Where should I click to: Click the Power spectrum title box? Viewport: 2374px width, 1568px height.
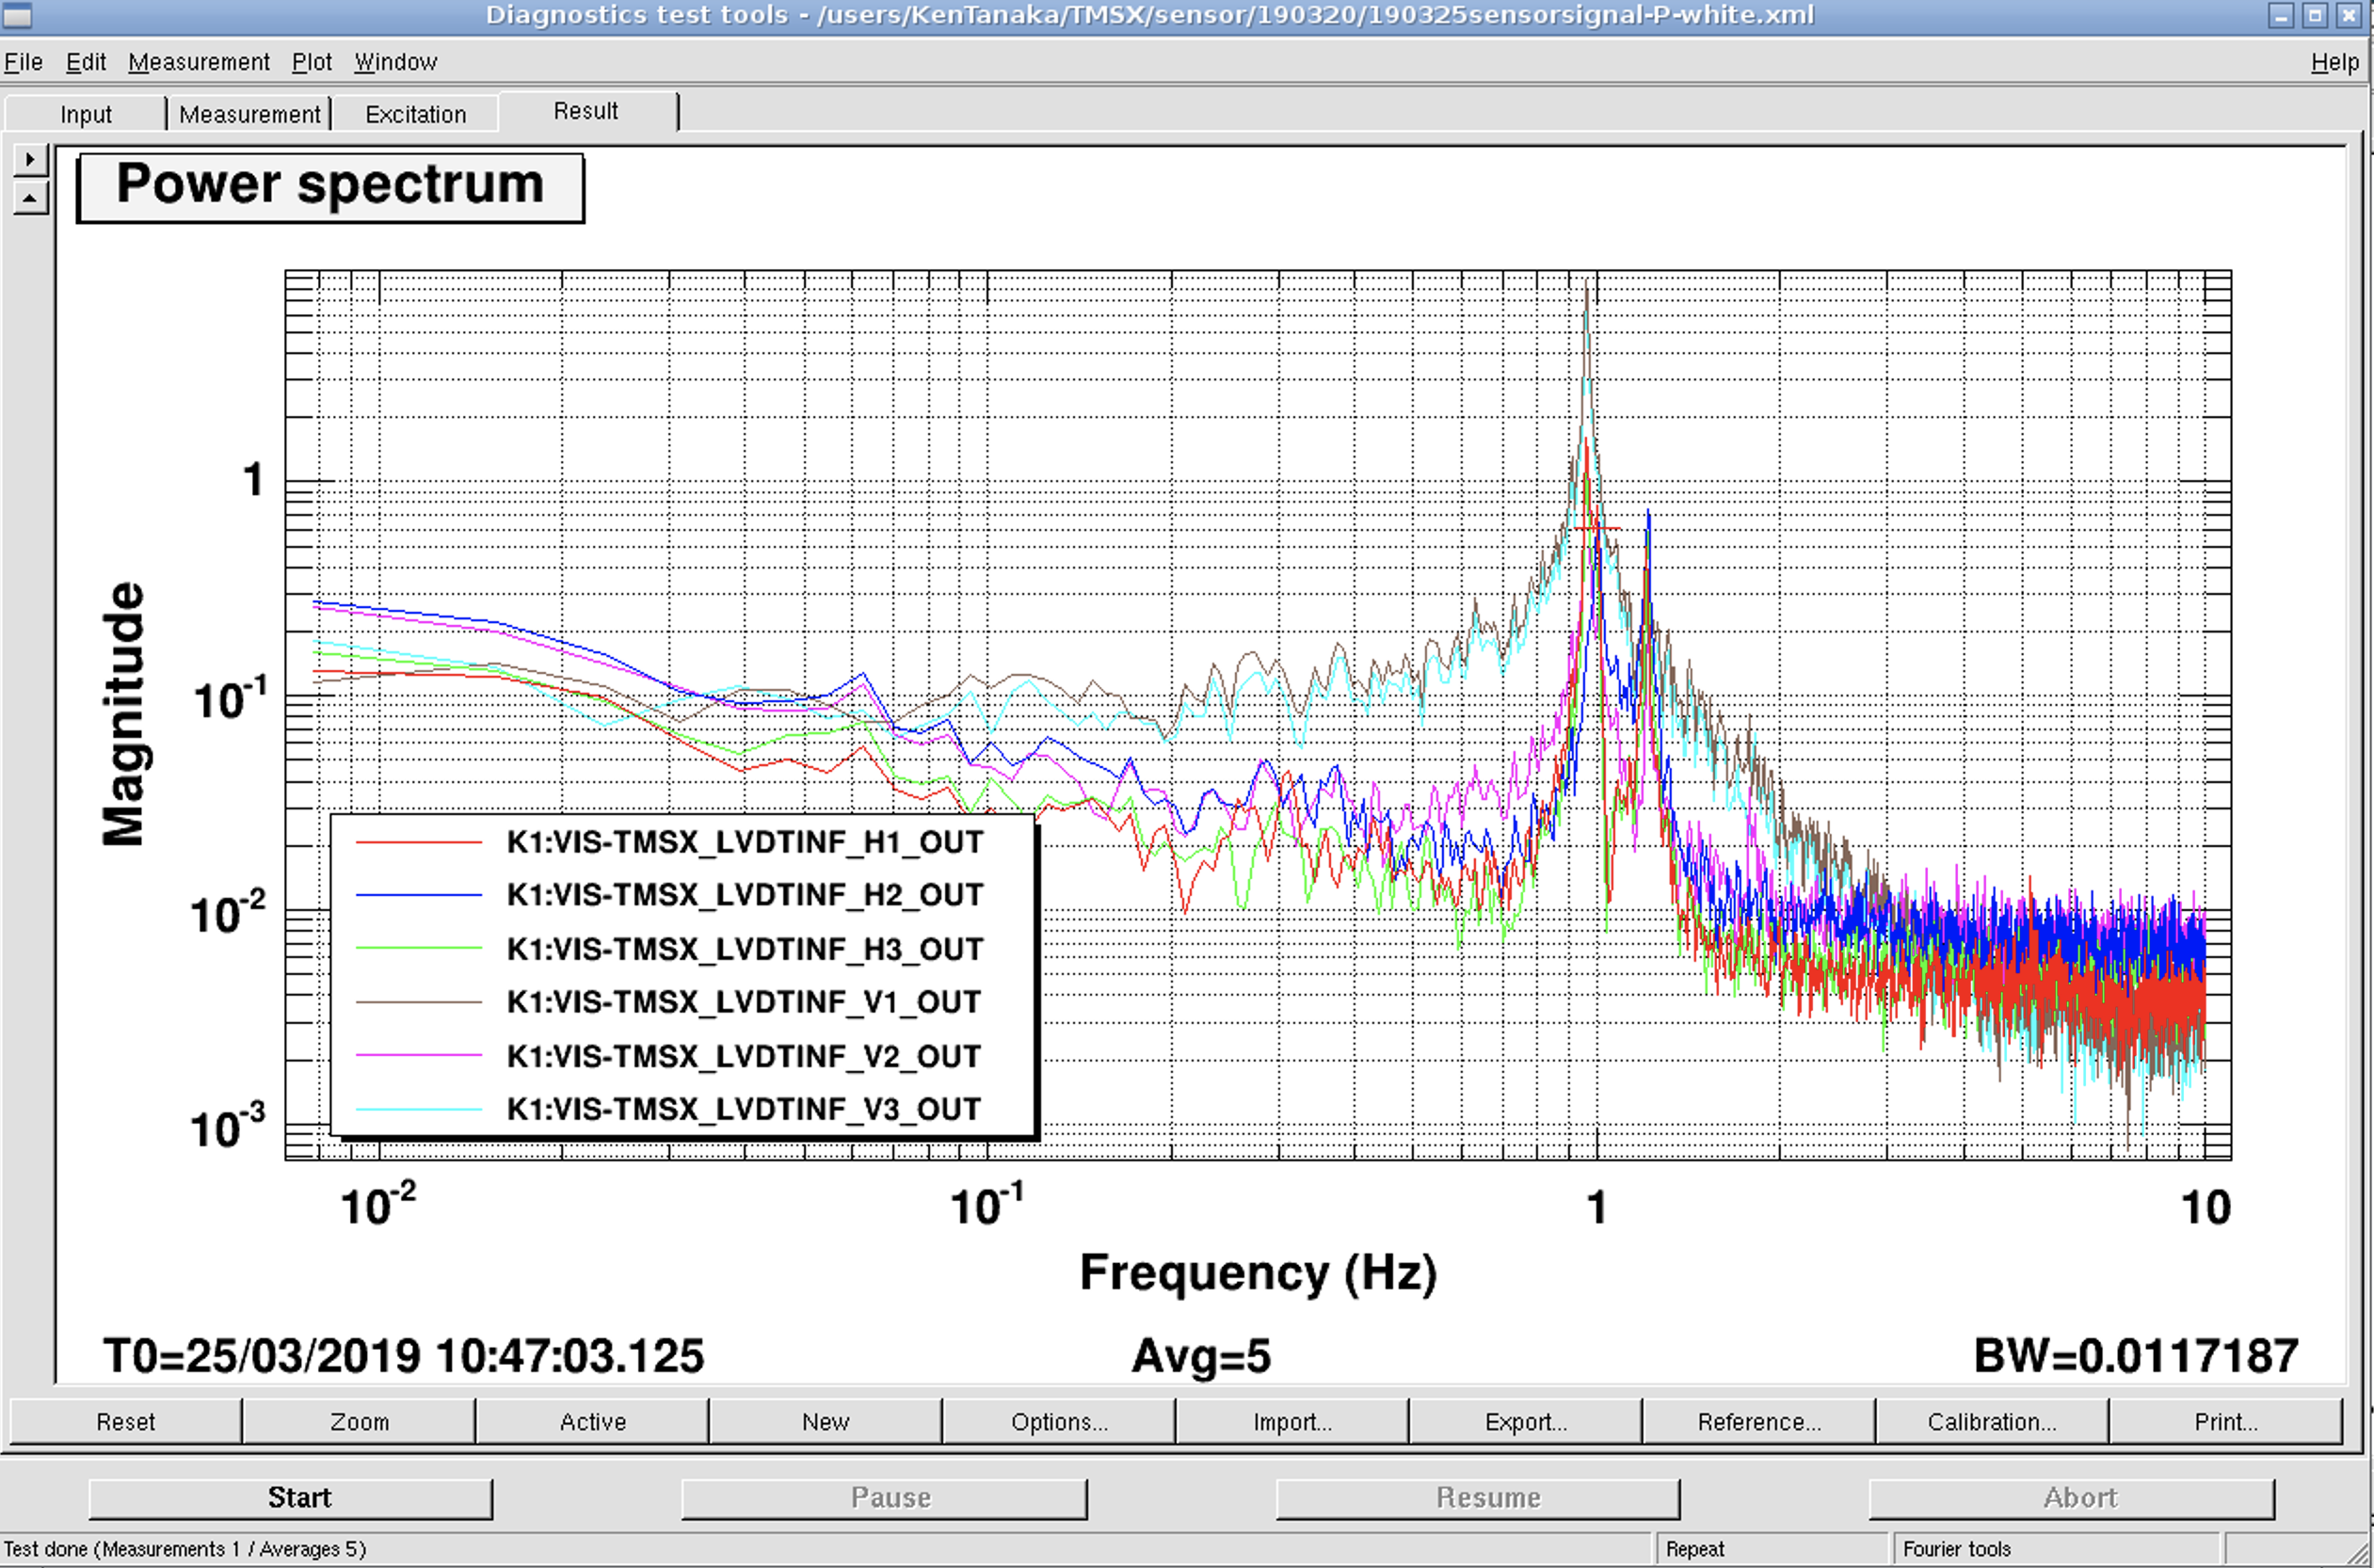330,187
